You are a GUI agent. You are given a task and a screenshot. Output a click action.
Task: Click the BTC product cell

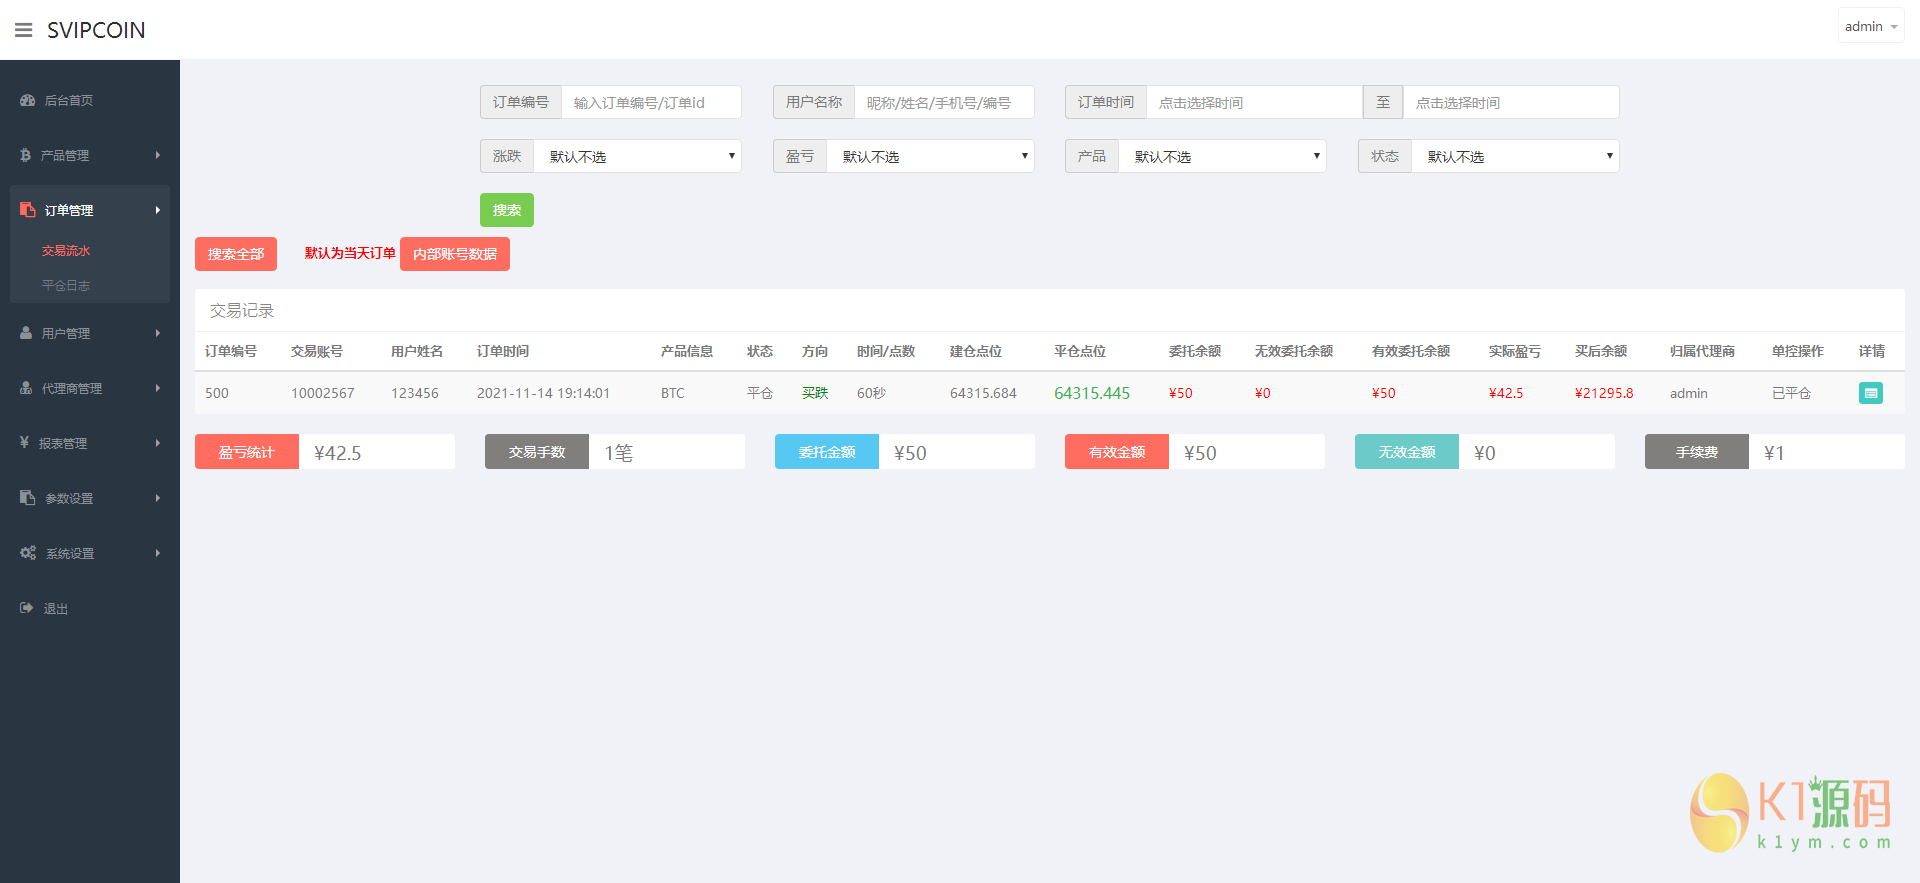click(673, 393)
